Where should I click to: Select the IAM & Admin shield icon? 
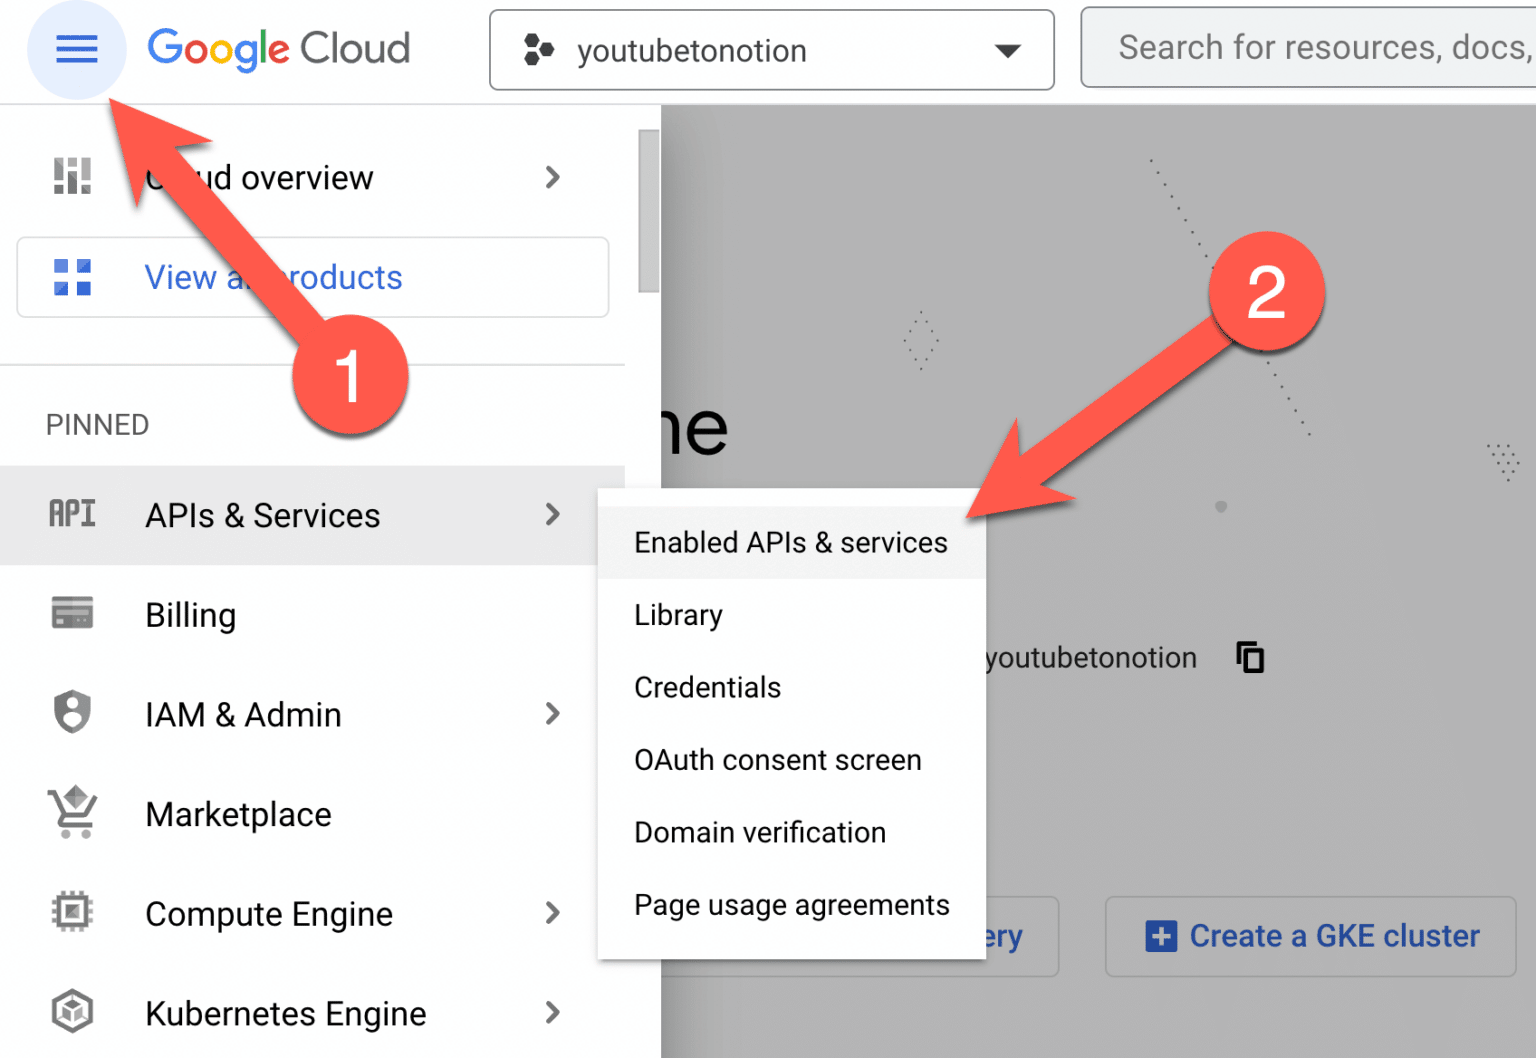71,713
